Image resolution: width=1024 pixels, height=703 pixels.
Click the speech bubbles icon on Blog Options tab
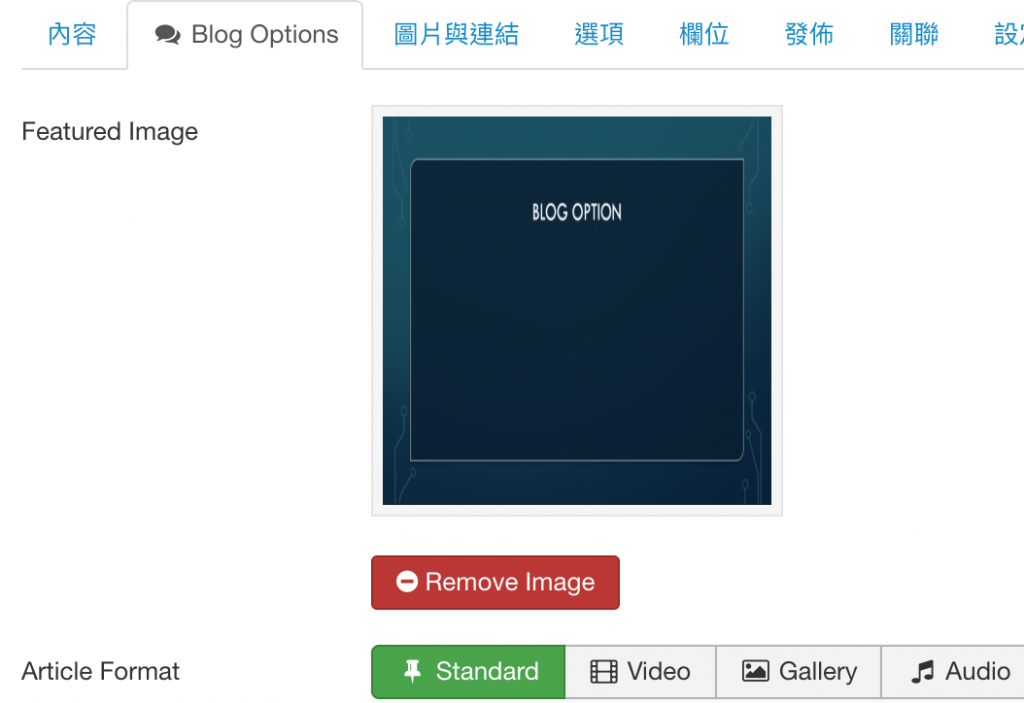(x=167, y=35)
